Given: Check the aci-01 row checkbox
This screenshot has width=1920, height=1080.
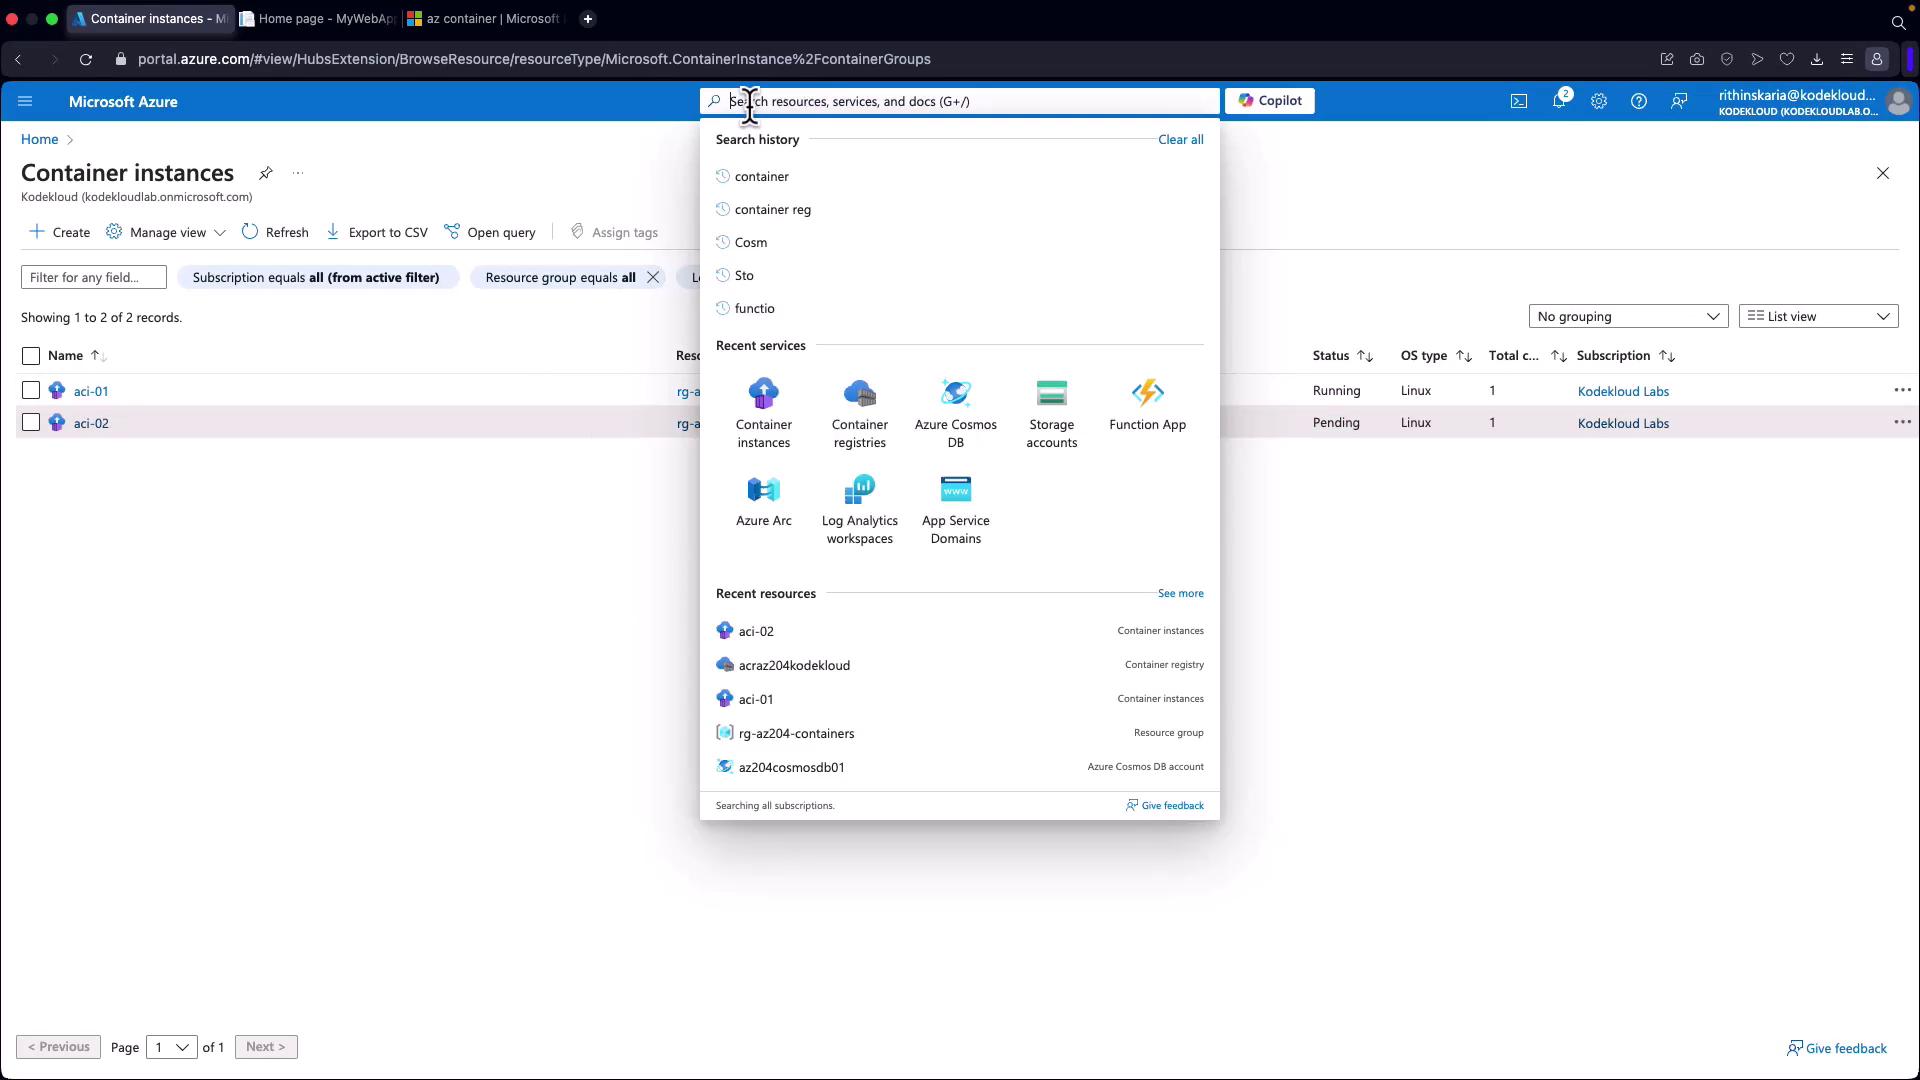Looking at the screenshot, I should [31, 391].
